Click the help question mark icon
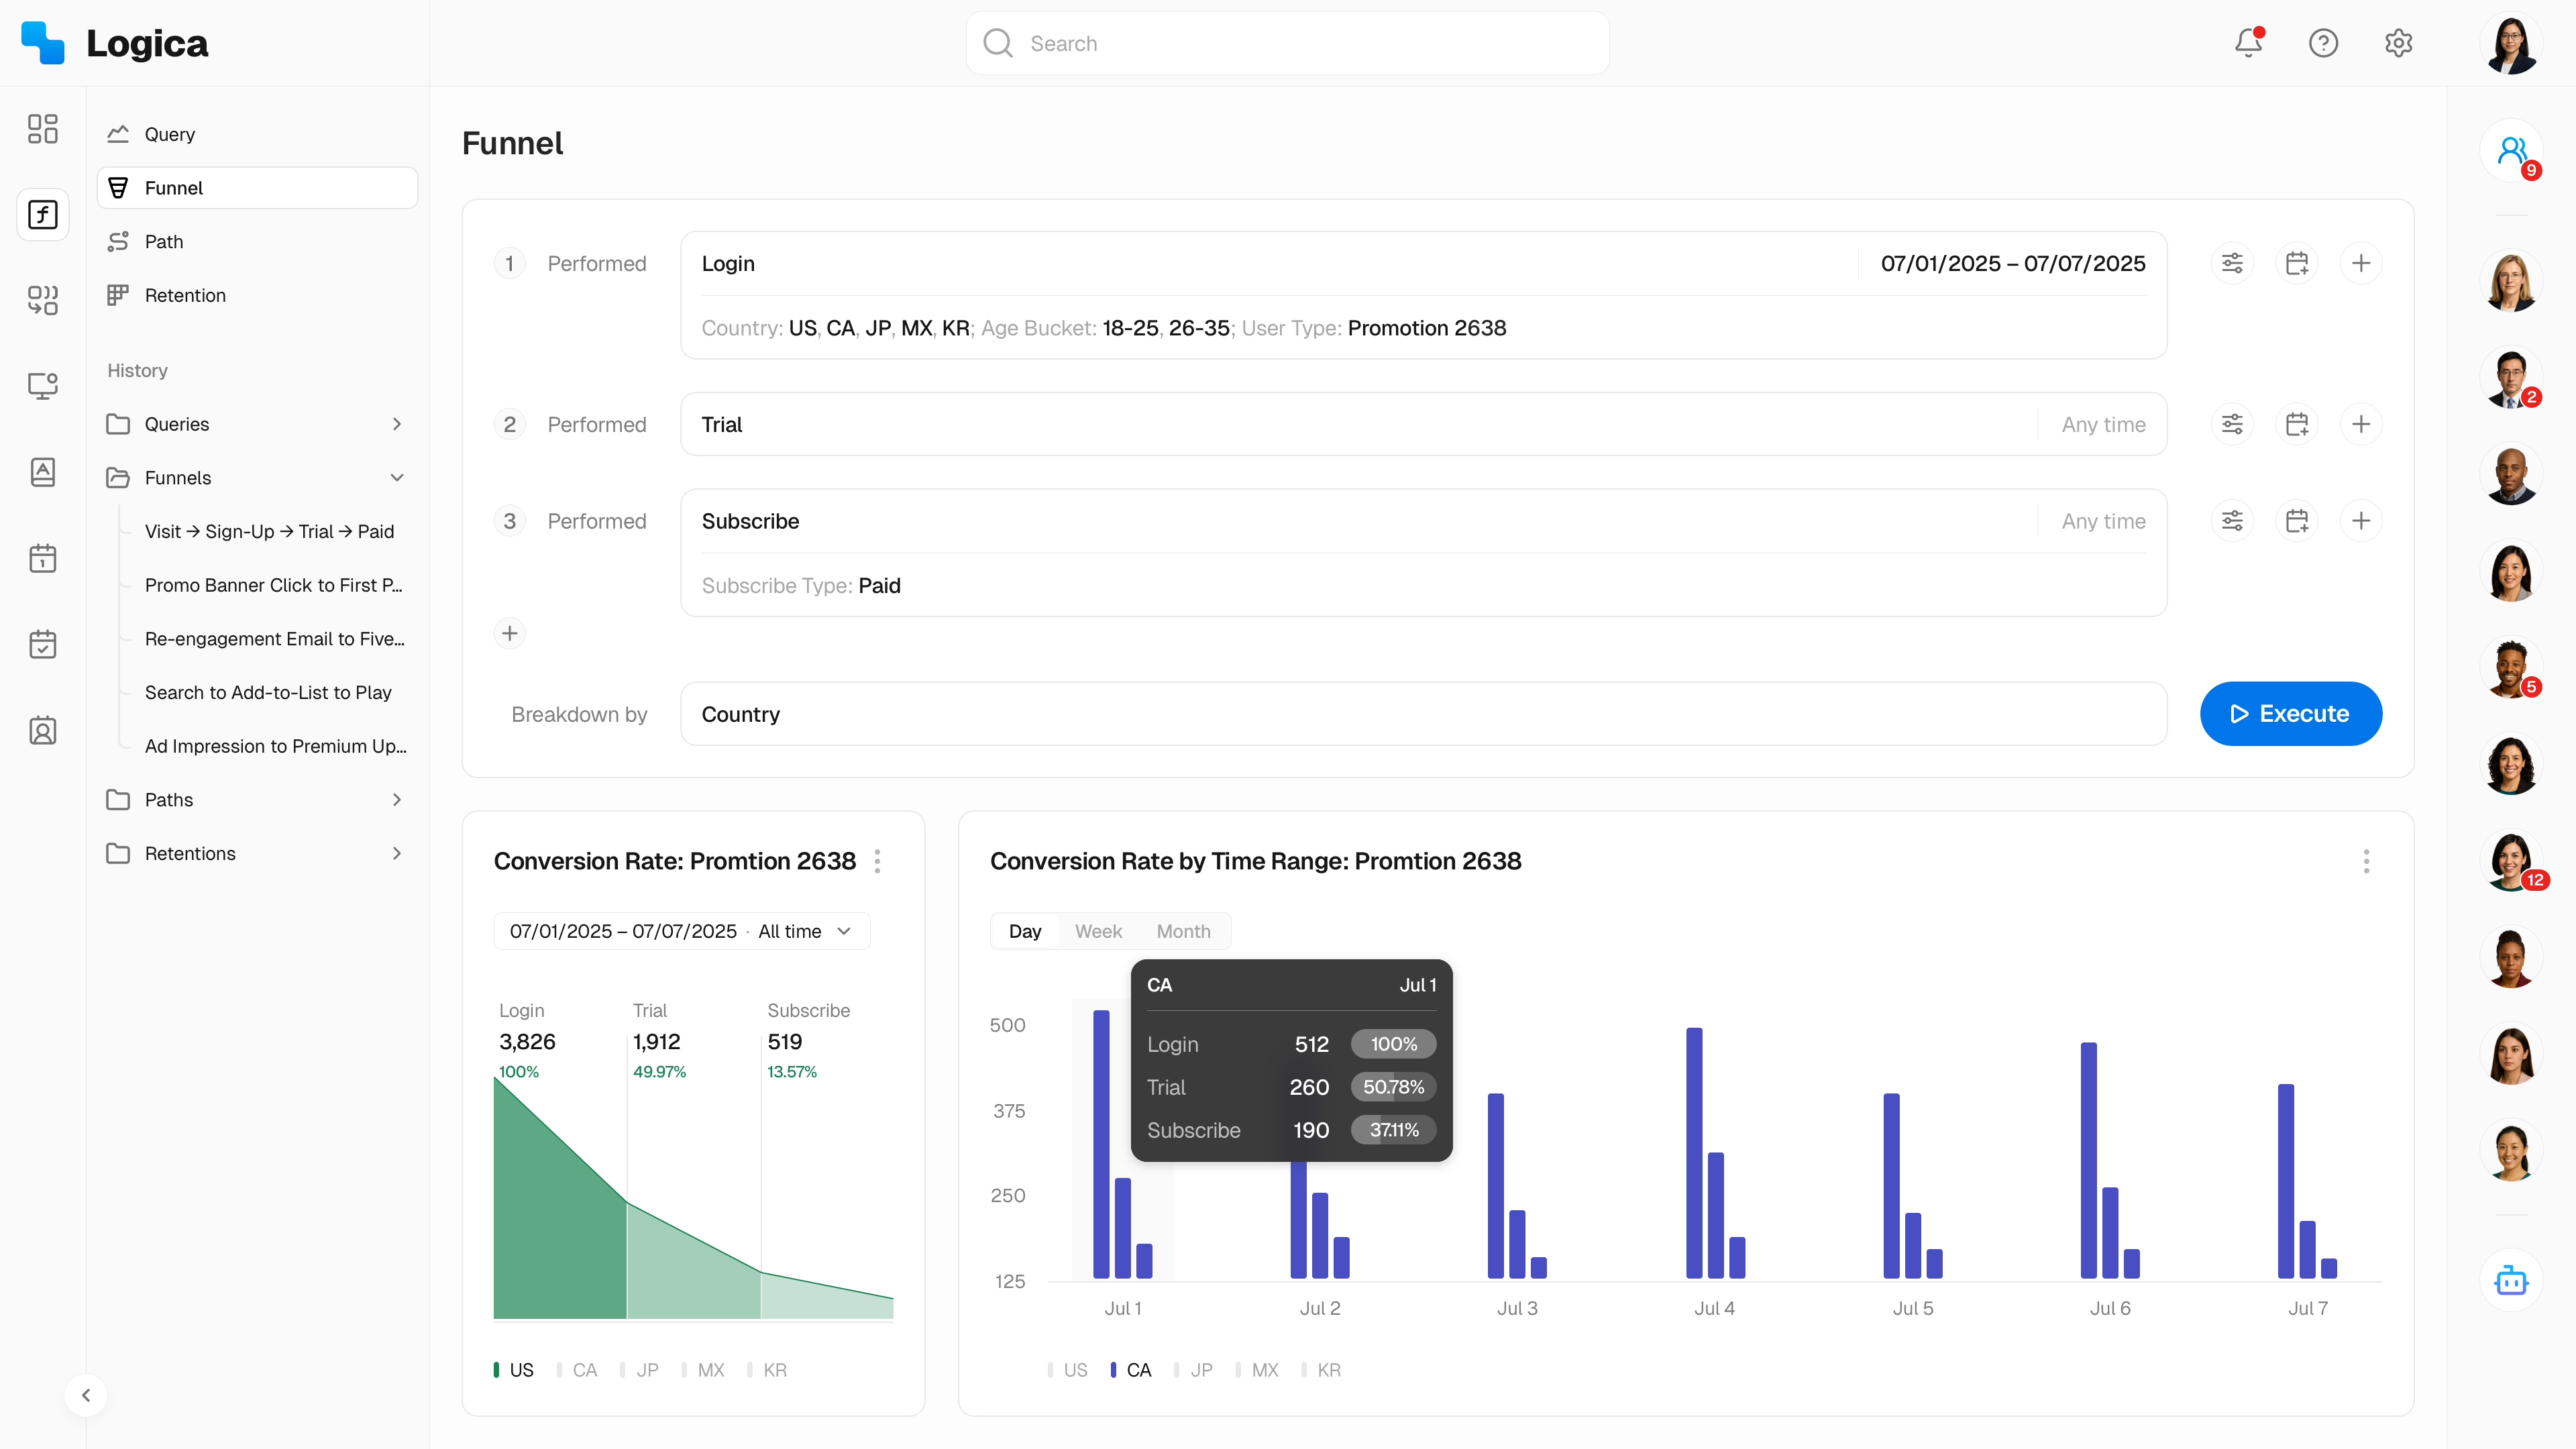2576x1449 pixels. click(x=2323, y=43)
